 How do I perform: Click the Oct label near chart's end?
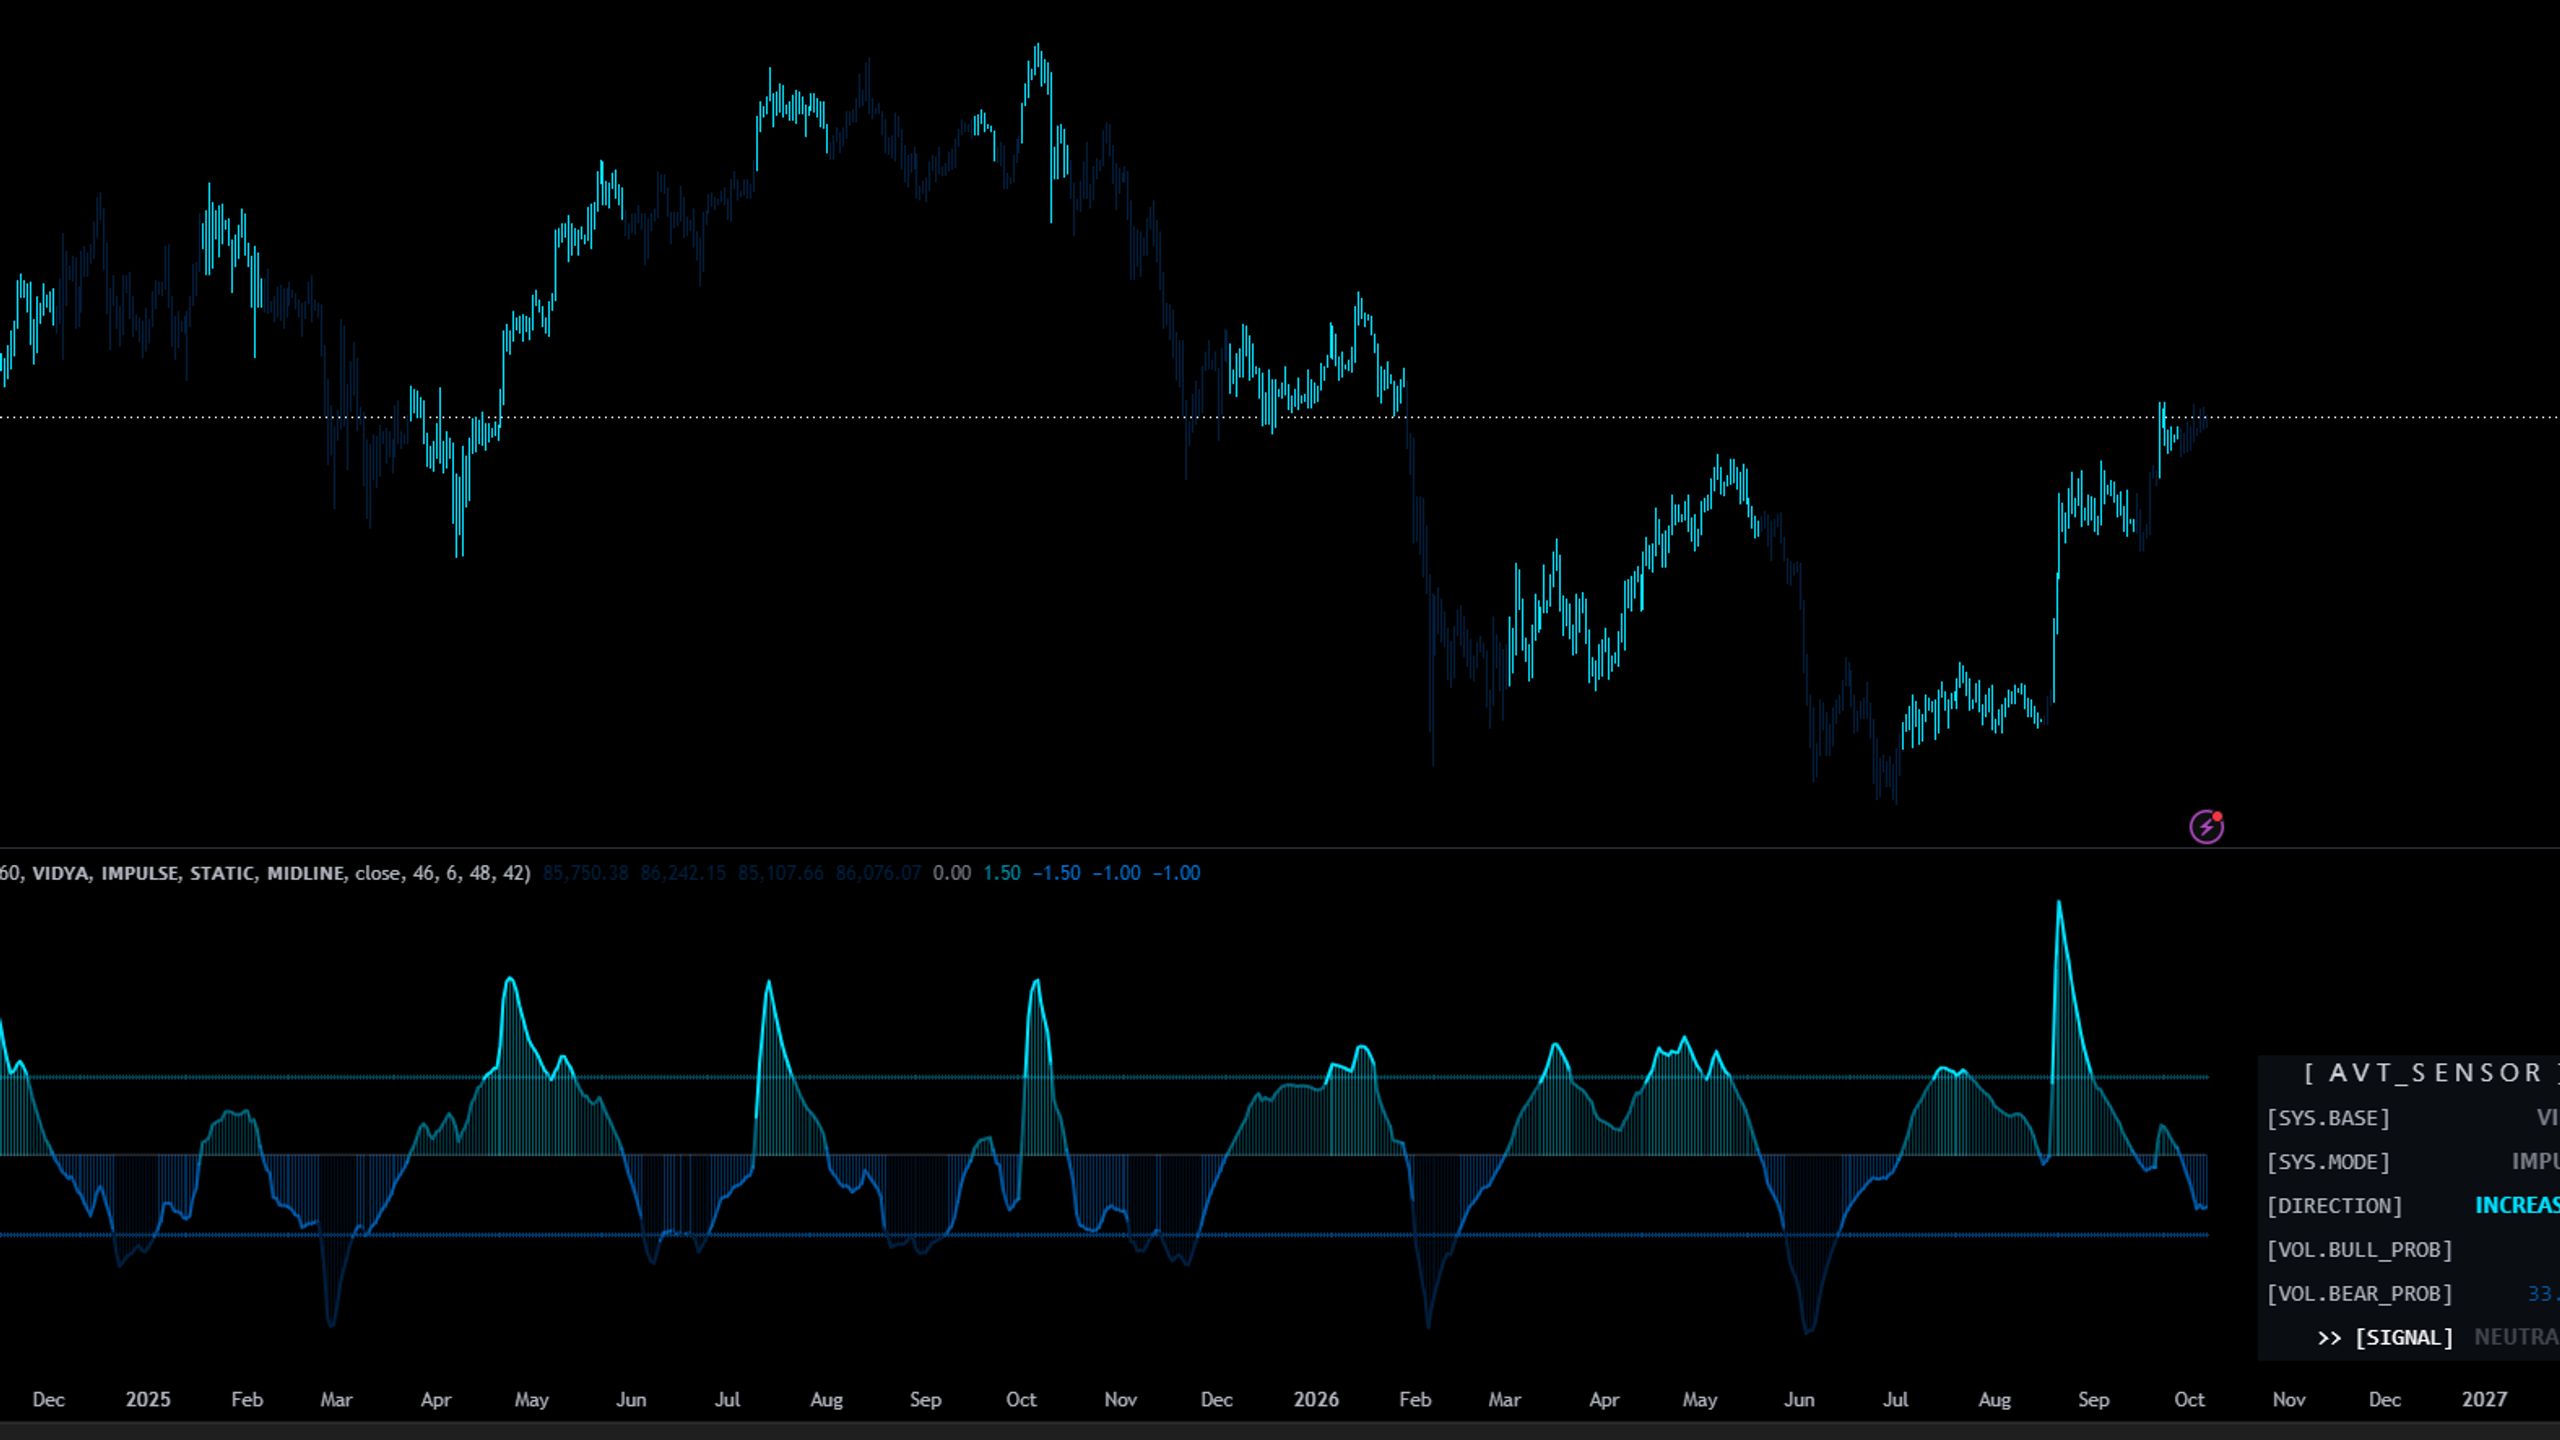point(2189,1400)
